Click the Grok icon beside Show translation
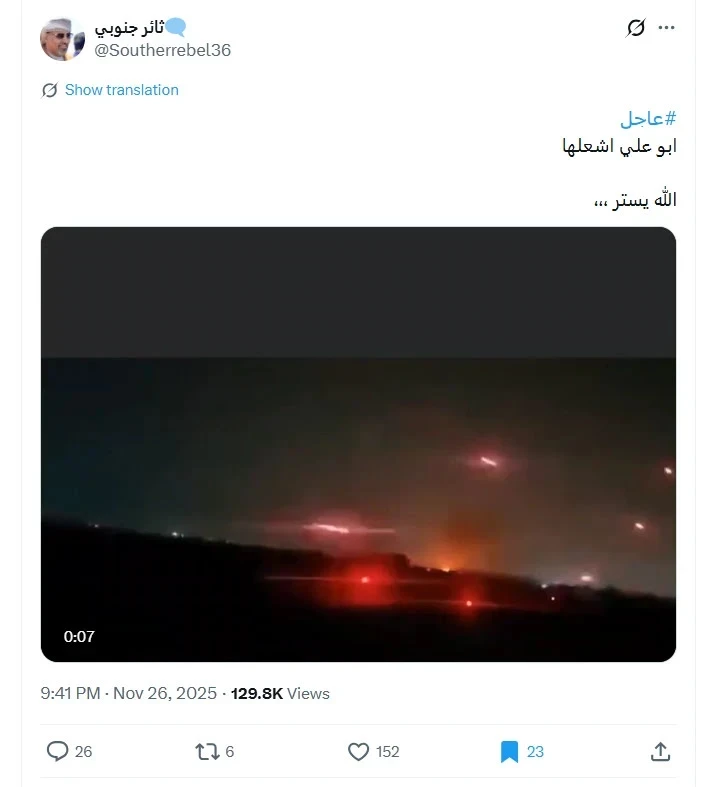This screenshot has height=787, width=715. [49, 90]
